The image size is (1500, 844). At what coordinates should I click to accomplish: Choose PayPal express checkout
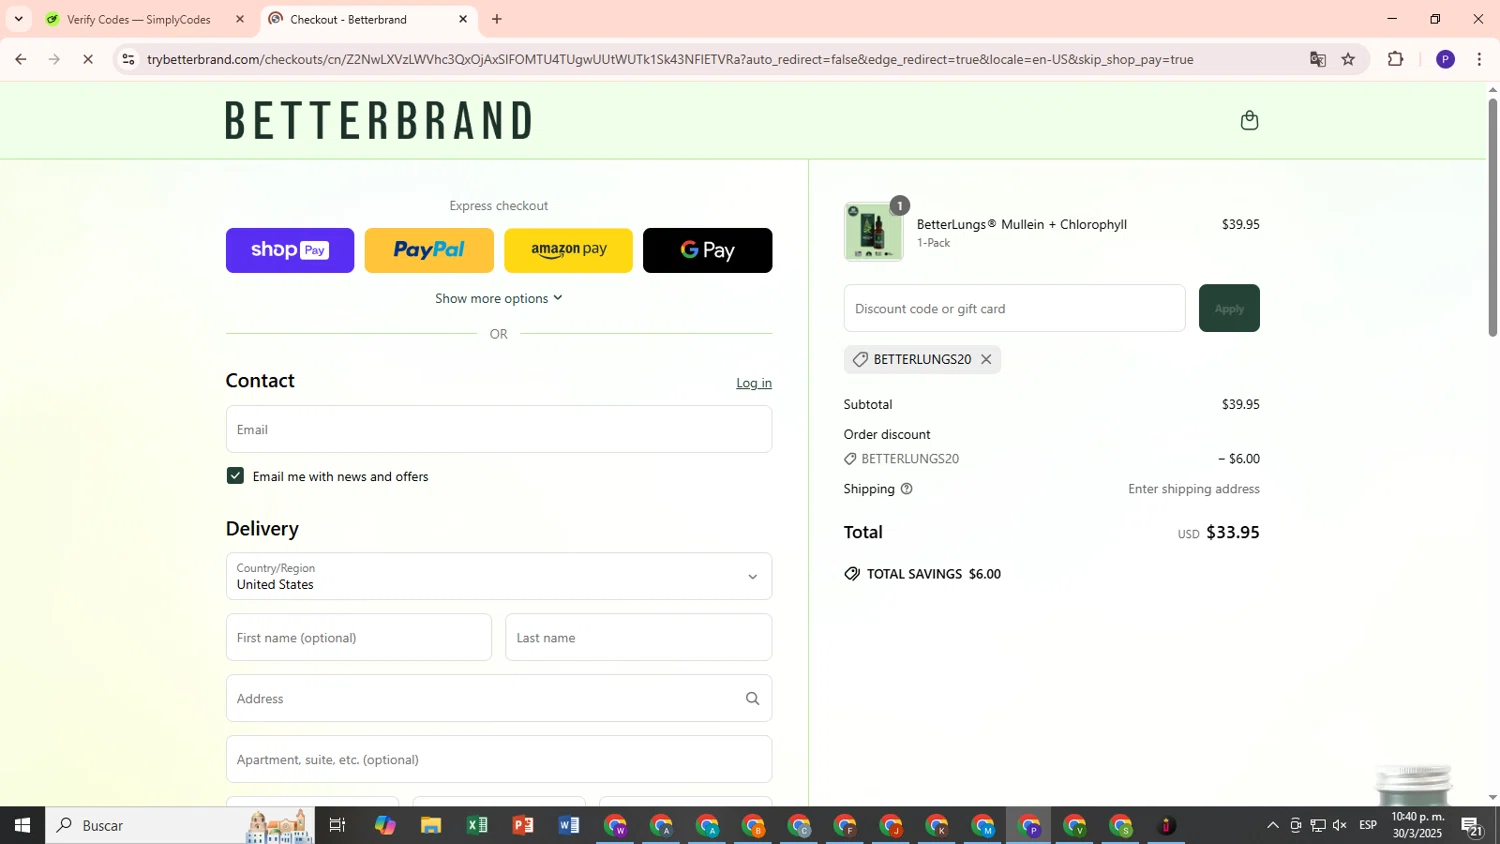pos(429,250)
